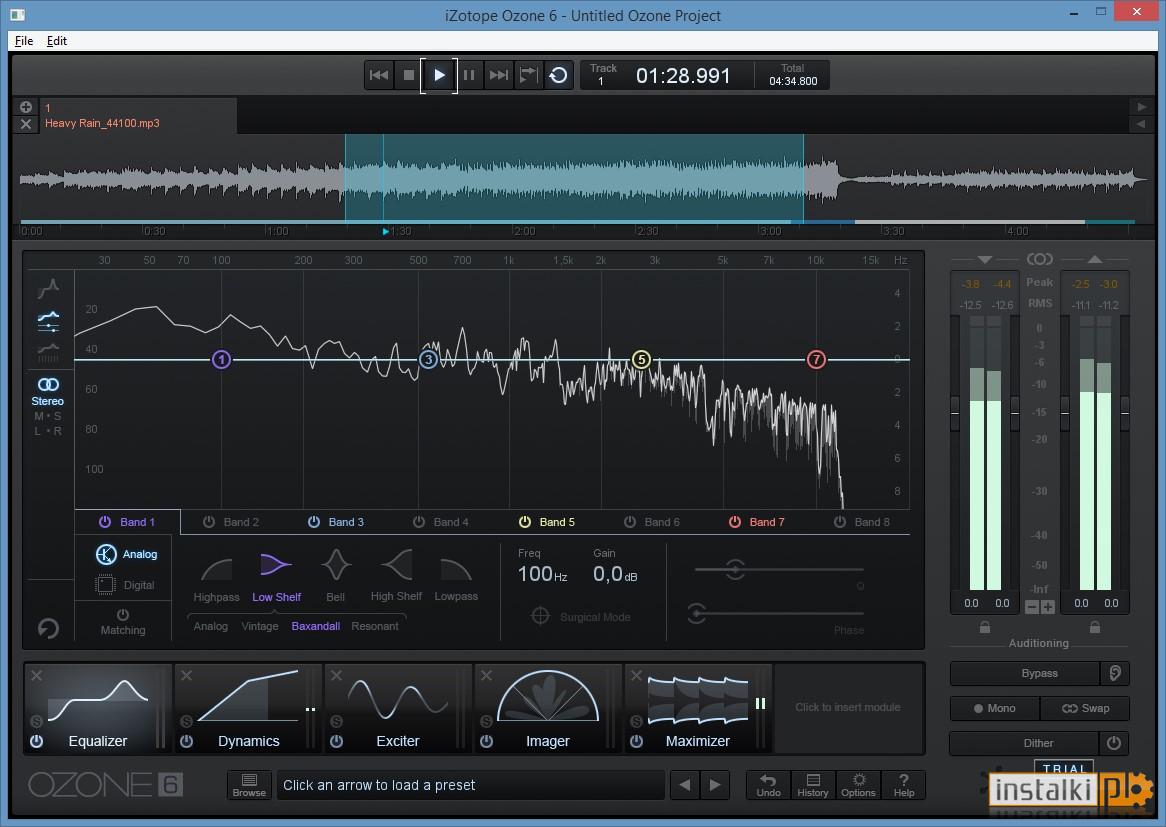
Task: Select EQ node 5 on the curve
Action: 641,360
